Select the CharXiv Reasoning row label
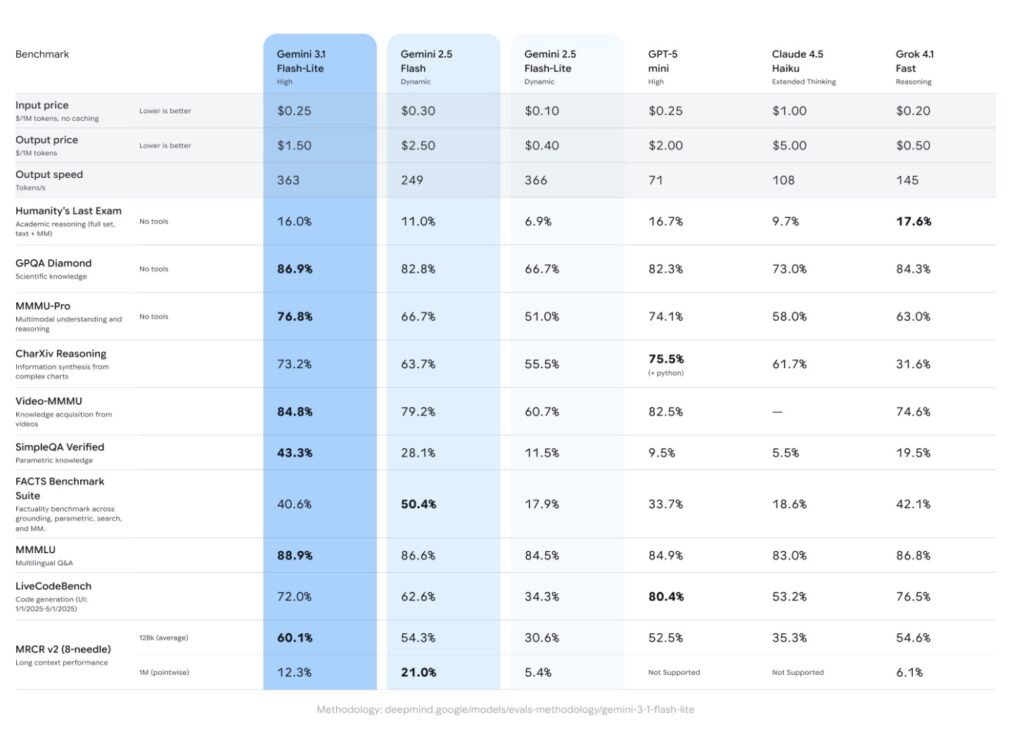The height and width of the screenshot is (731, 1024). coord(61,354)
